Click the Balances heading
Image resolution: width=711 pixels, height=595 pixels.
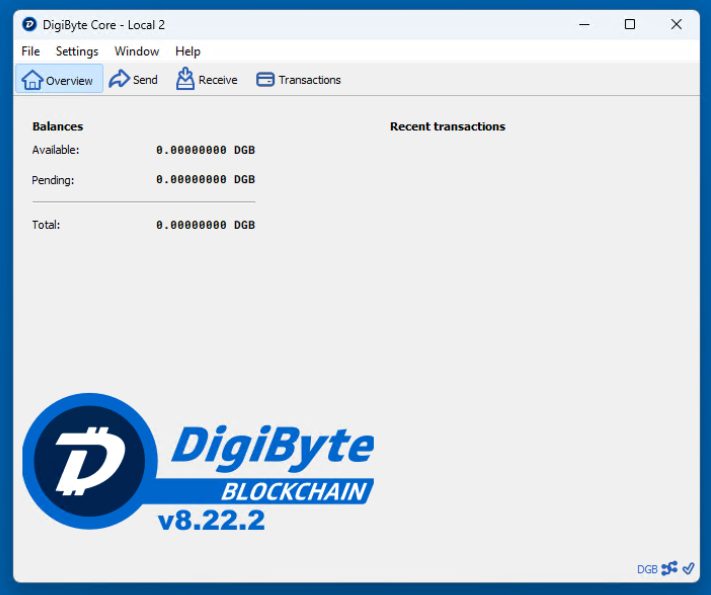pos(58,127)
